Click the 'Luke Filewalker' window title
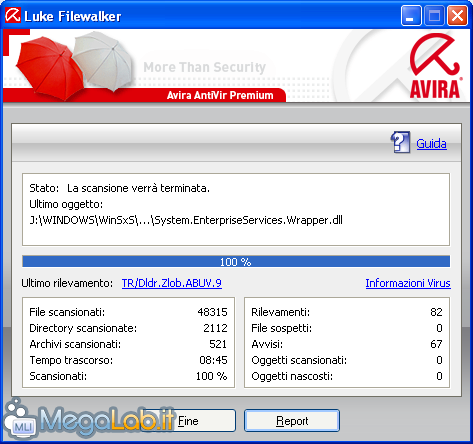The image size is (473, 444). 73,16
